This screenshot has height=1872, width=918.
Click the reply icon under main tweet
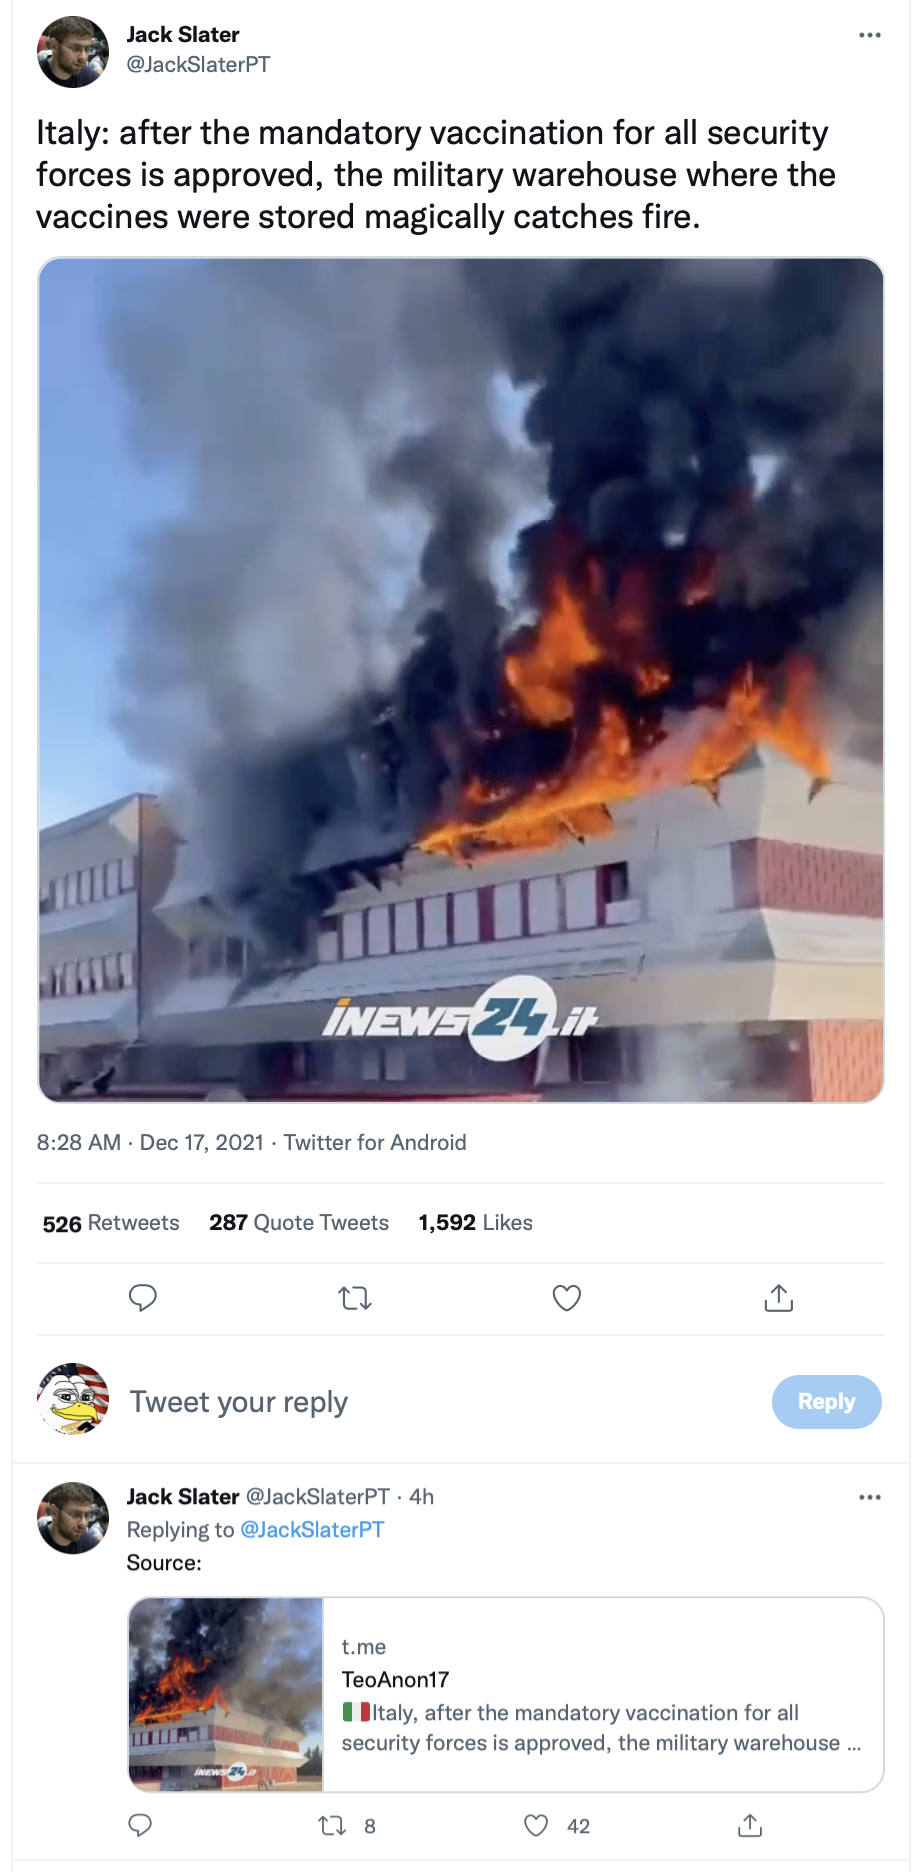143,1298
